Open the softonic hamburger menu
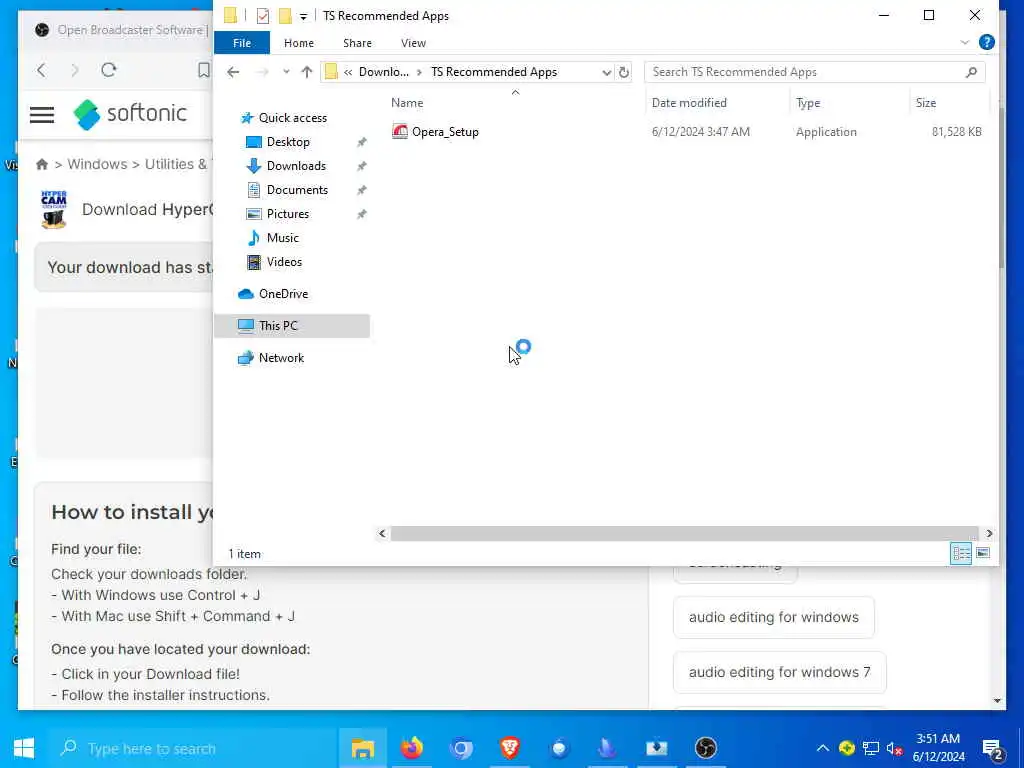 point(42,115)
